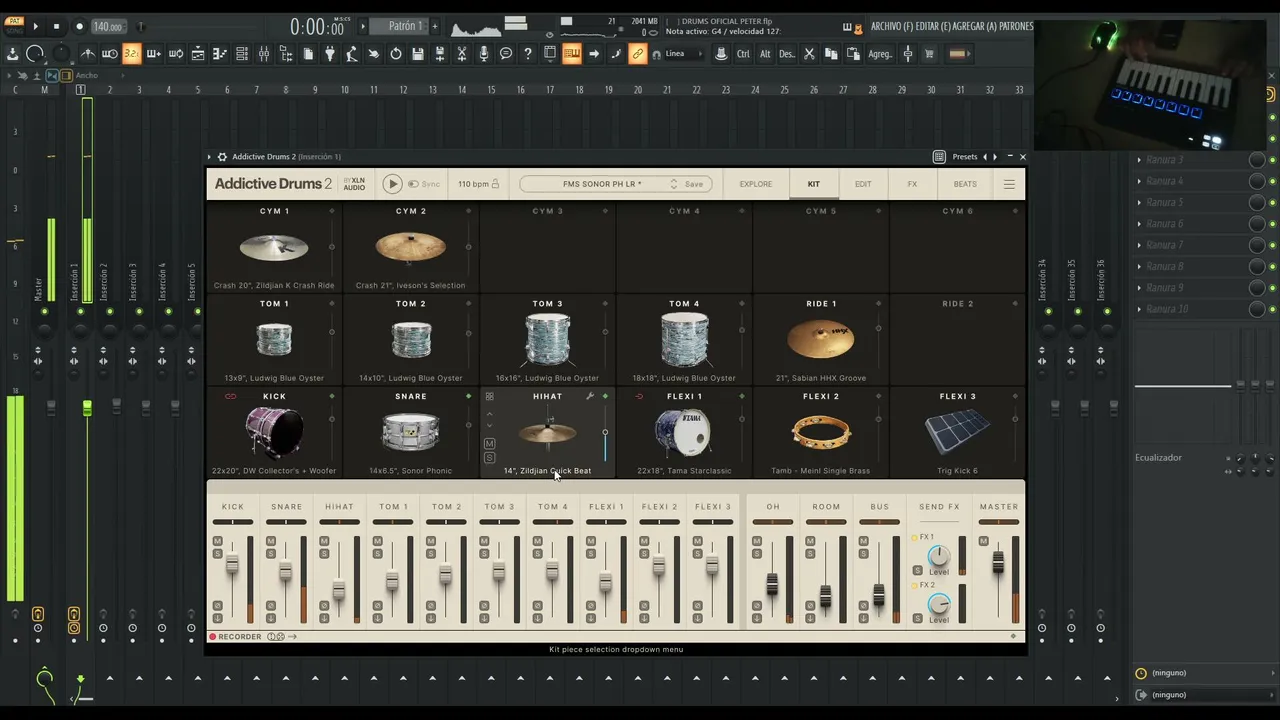Select the Ludwig Blue Oyster TOM 3 drum
This screenshot has height=720, width=1280.
547,340
